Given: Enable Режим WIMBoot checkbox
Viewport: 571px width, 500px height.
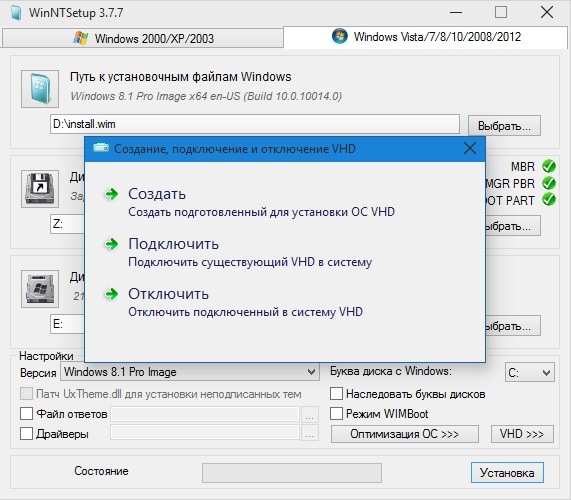Looking at the screenshot, I should [336, 414].
